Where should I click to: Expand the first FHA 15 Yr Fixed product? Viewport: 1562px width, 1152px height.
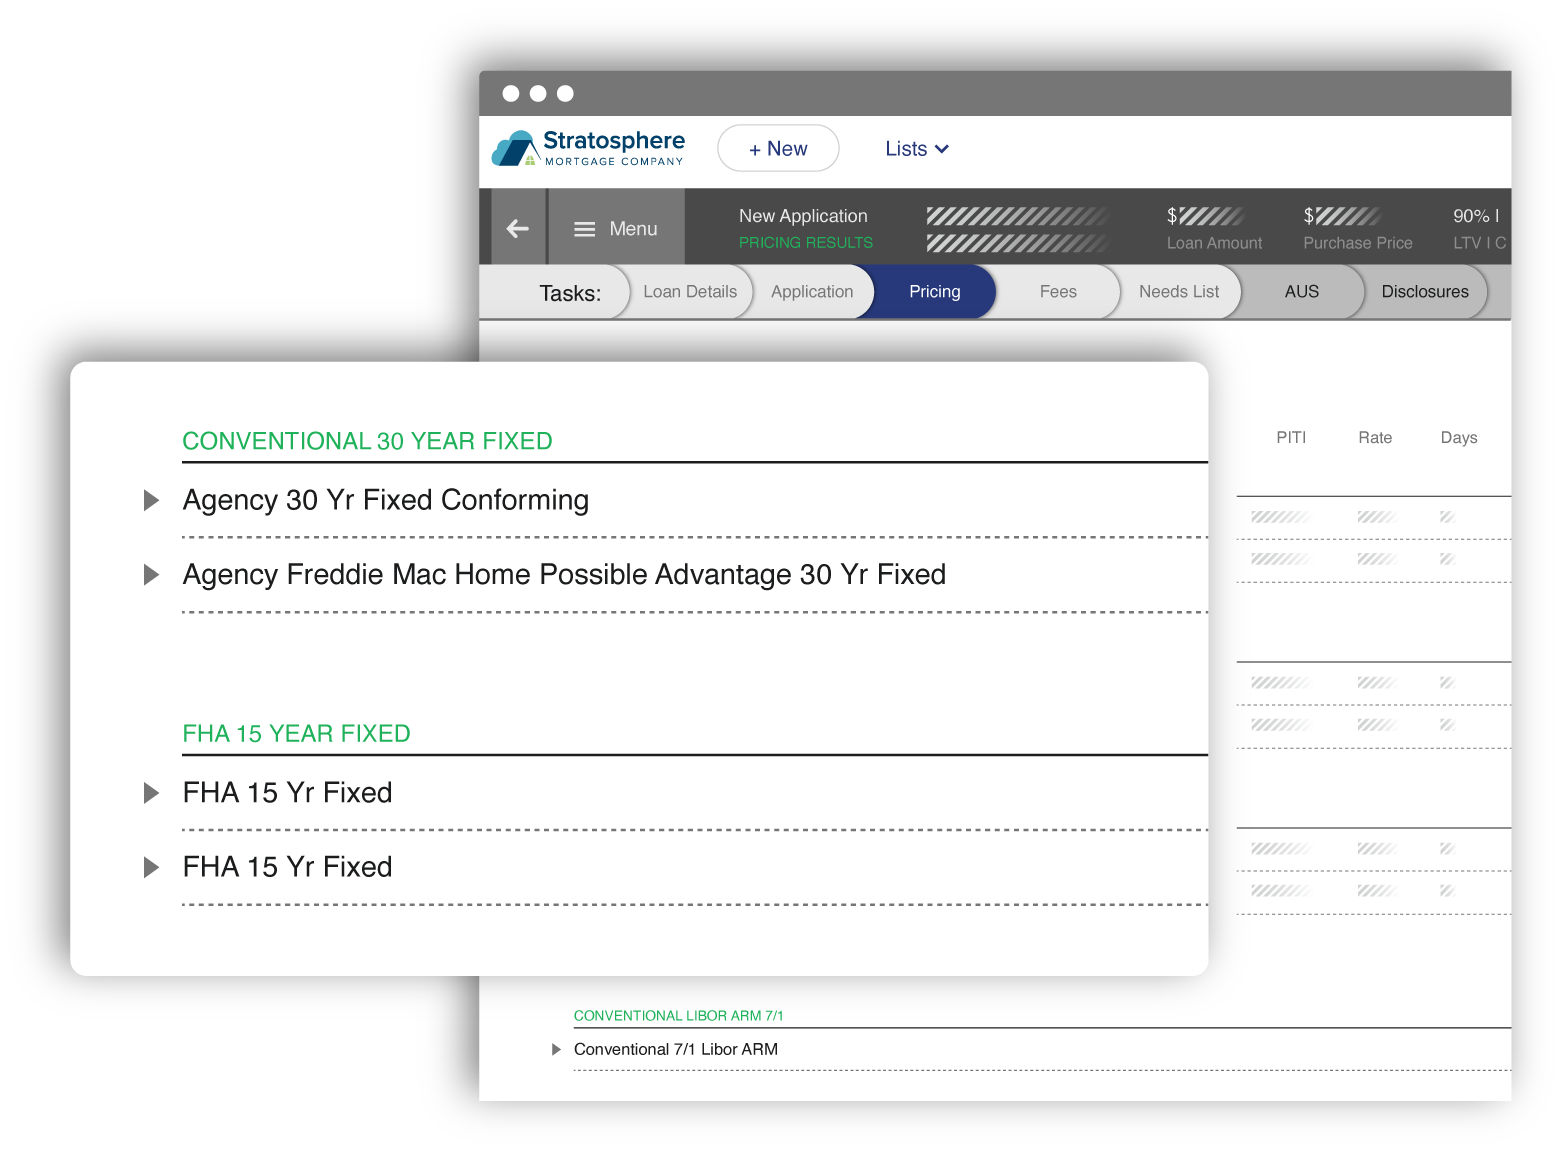pos(153,792)
